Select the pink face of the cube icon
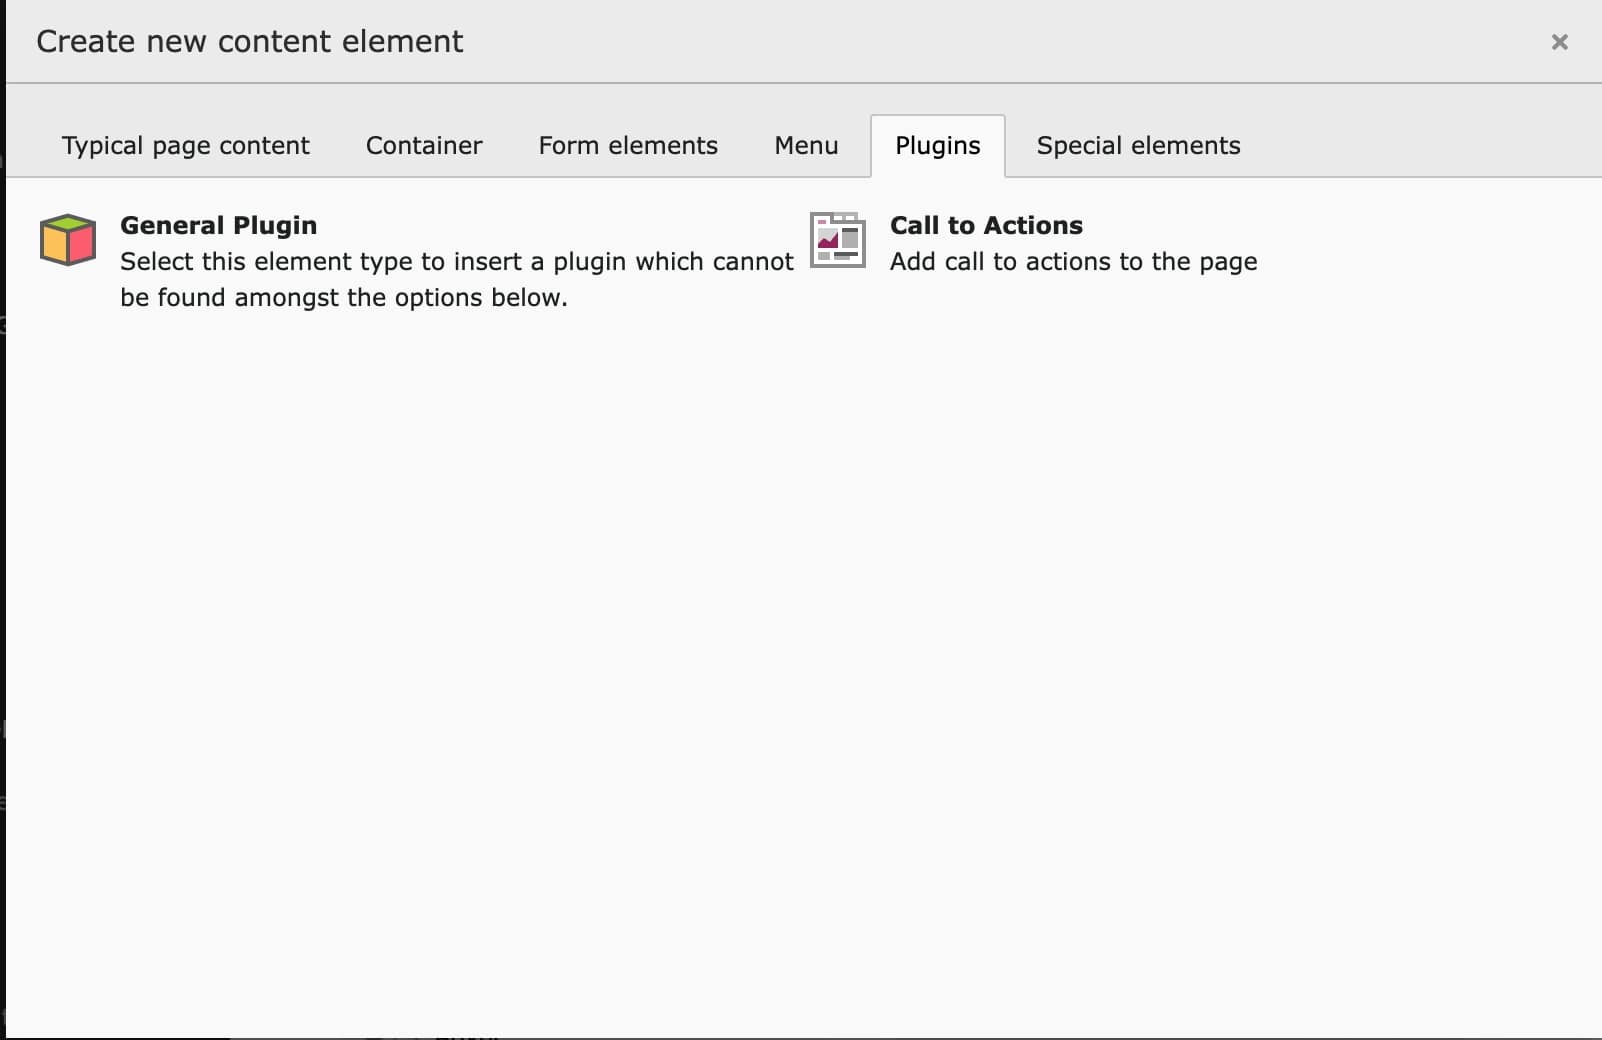Screen dimensions: 1602x1040 point(82,248)
